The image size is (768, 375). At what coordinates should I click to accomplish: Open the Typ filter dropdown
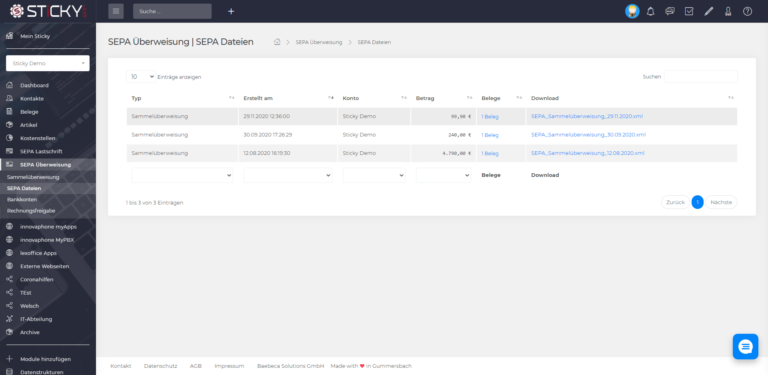182,175
